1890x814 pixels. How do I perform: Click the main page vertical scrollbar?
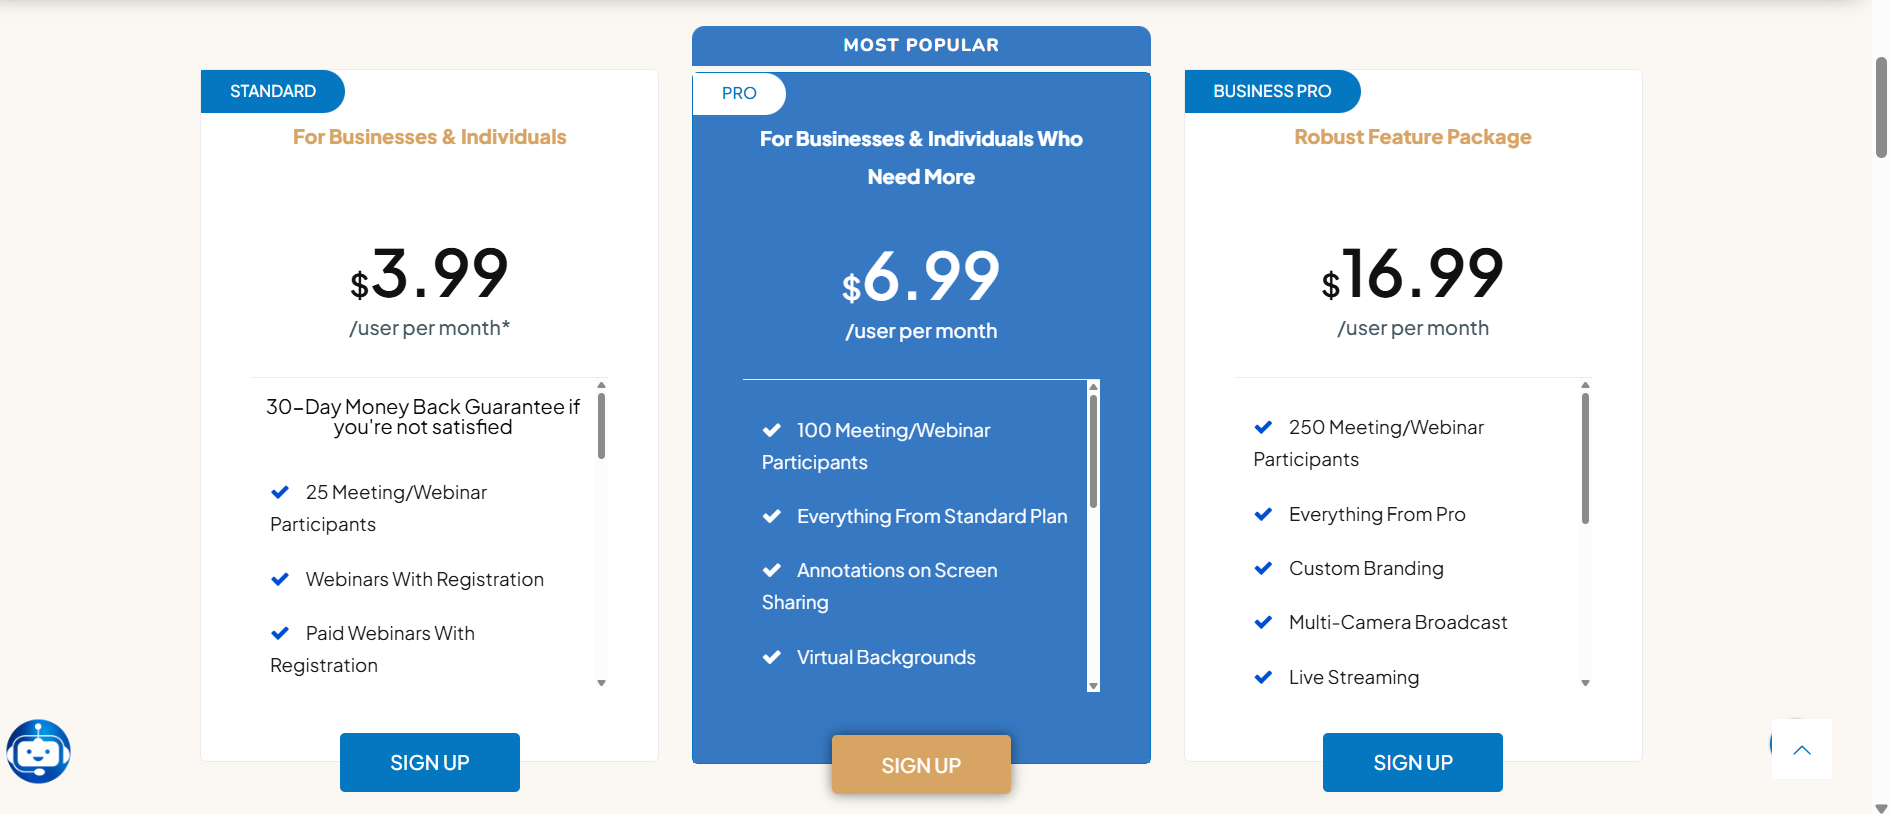(x=1880, y=108)
